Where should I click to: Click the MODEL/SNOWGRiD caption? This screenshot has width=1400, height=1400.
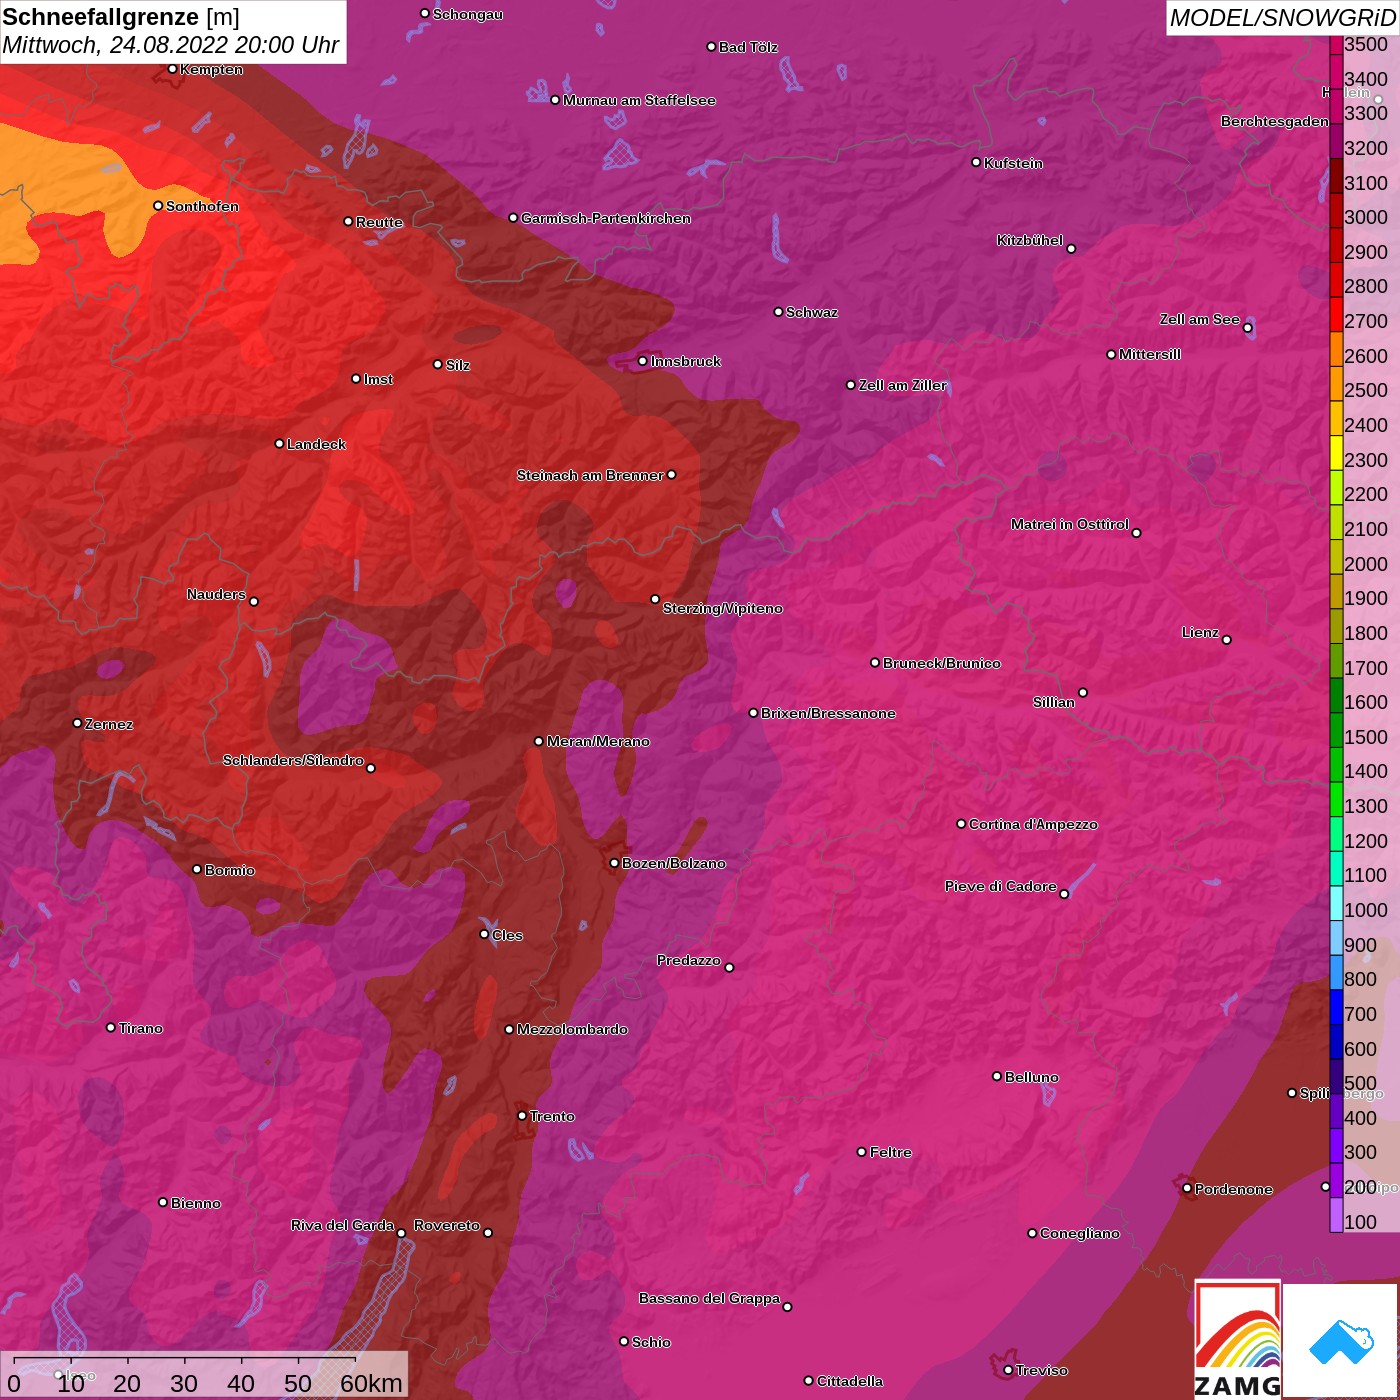1282,18
